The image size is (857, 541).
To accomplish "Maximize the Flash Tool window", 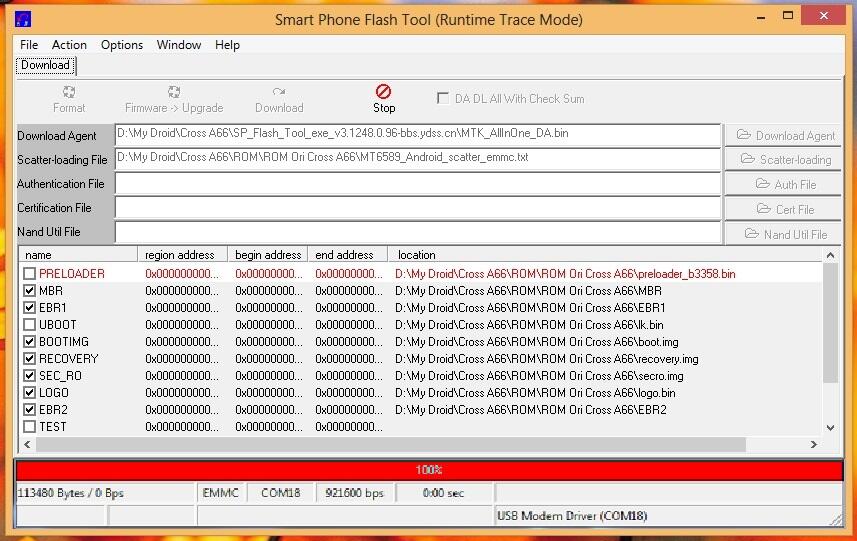I will click(x=788, y=16).
